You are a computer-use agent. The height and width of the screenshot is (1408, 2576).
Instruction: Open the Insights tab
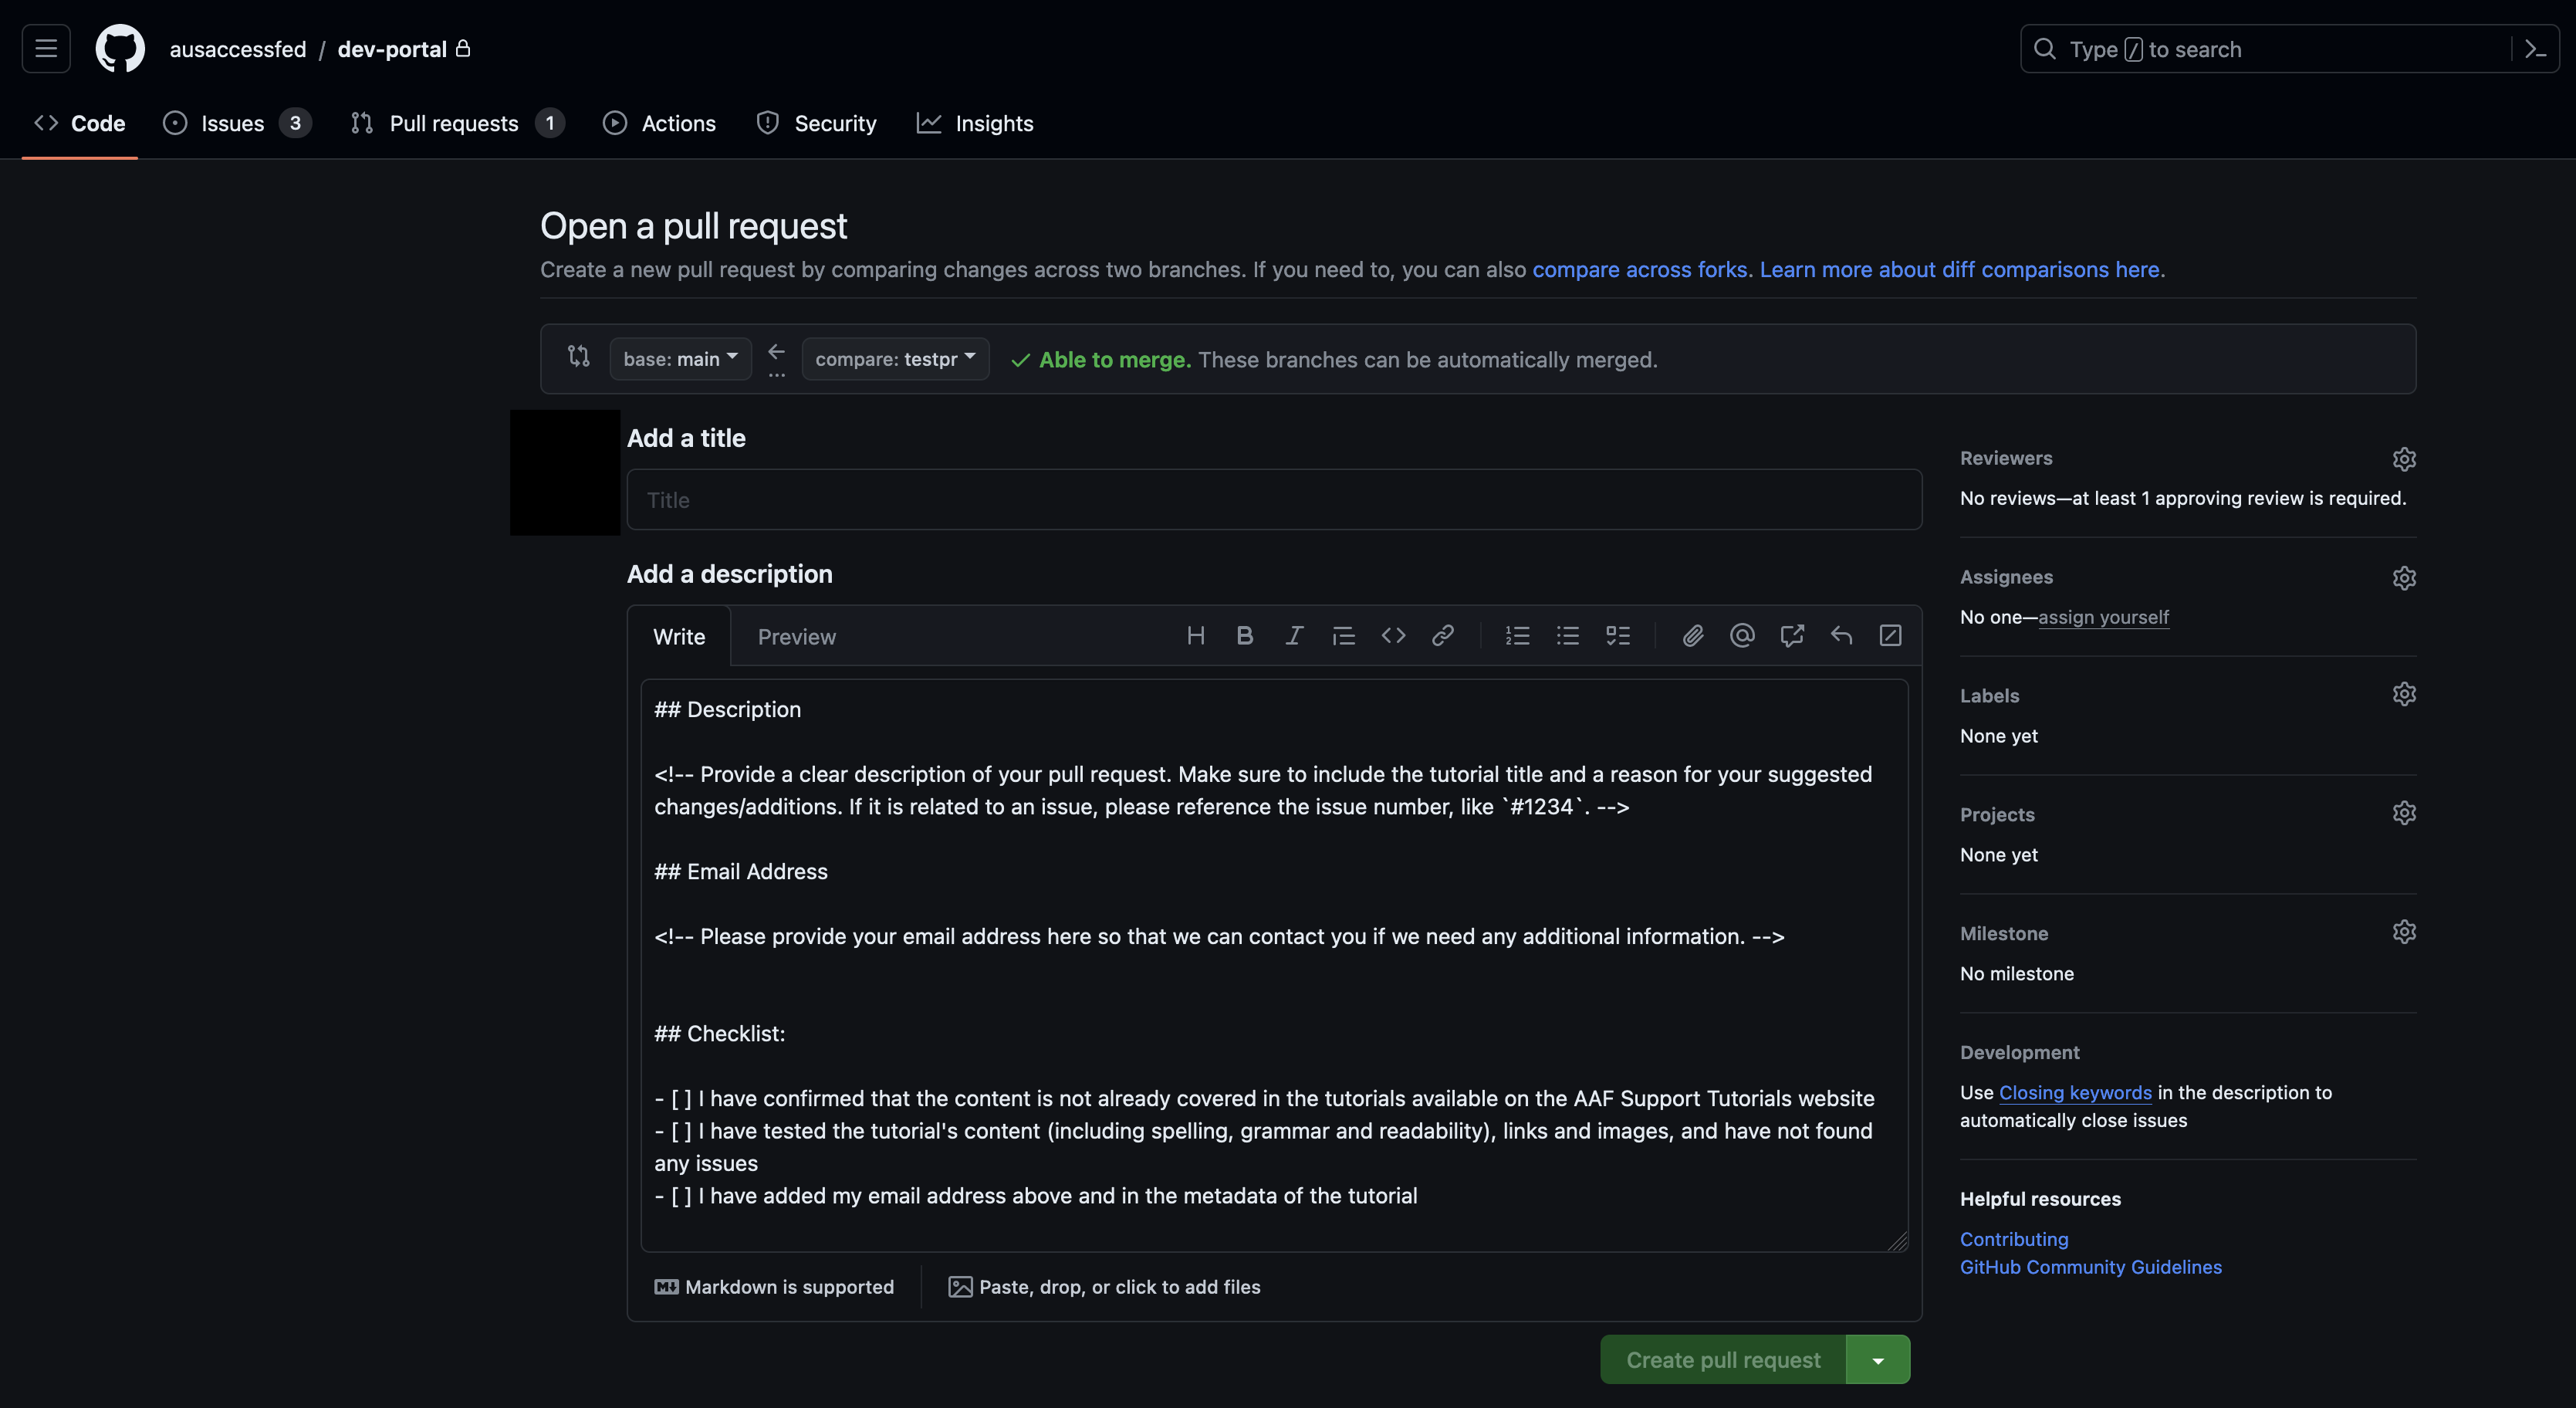tap(975, 123)
